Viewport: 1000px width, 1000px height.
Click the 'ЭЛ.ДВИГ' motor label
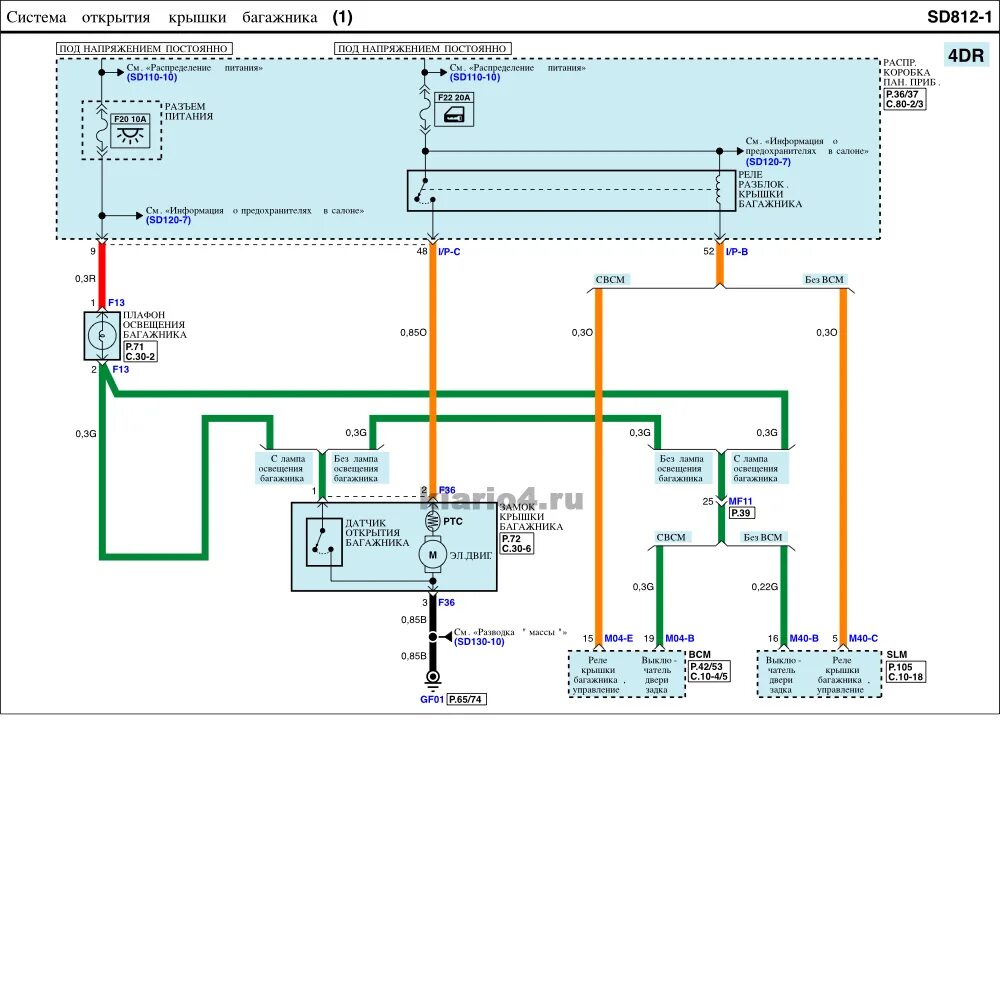[471, 556]
